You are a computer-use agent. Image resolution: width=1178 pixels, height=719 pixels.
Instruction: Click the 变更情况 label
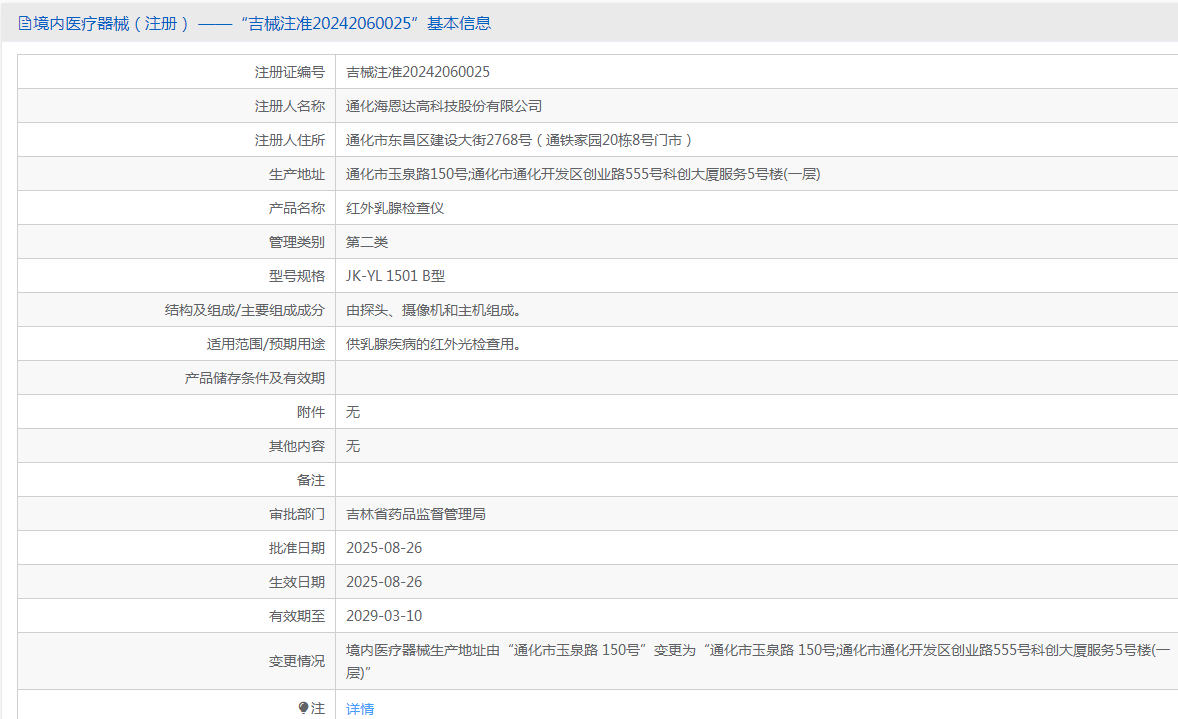(297, 661)
